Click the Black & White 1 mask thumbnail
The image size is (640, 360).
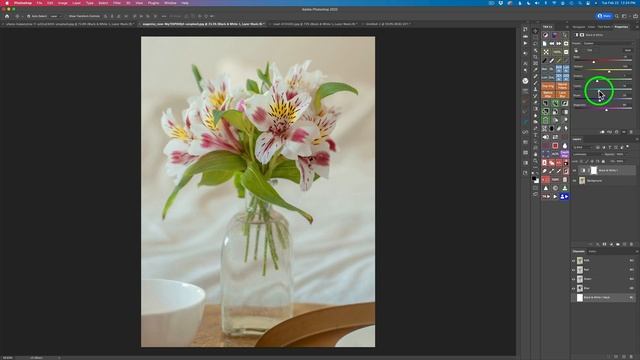point(594,171)
